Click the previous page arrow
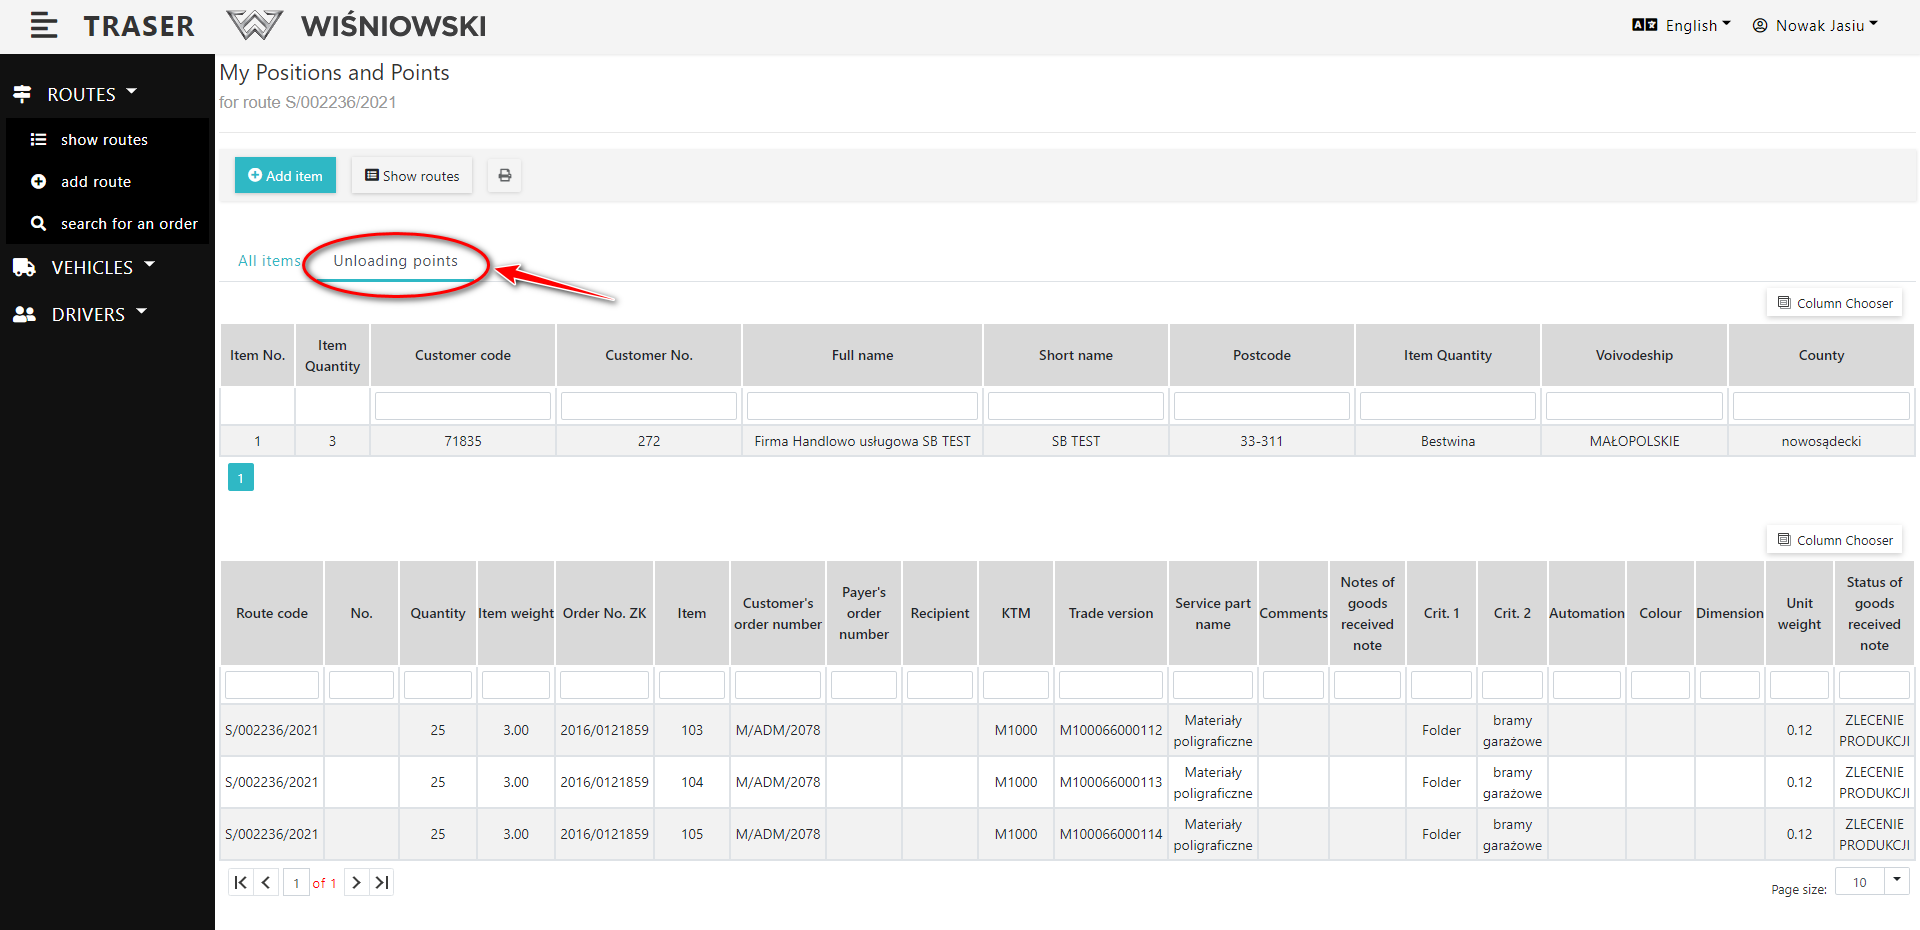The width and height of the screenshot is (1920, 930). pos(266,882)
